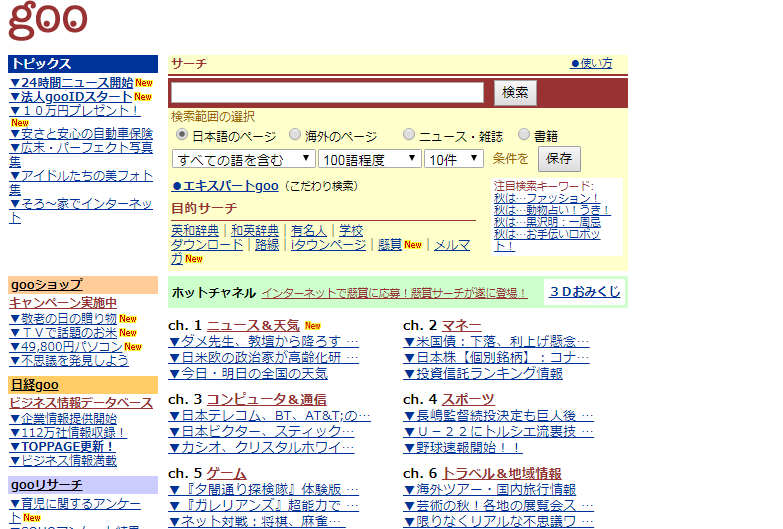Open the すべての語を含む dropdown

(244, 159)
